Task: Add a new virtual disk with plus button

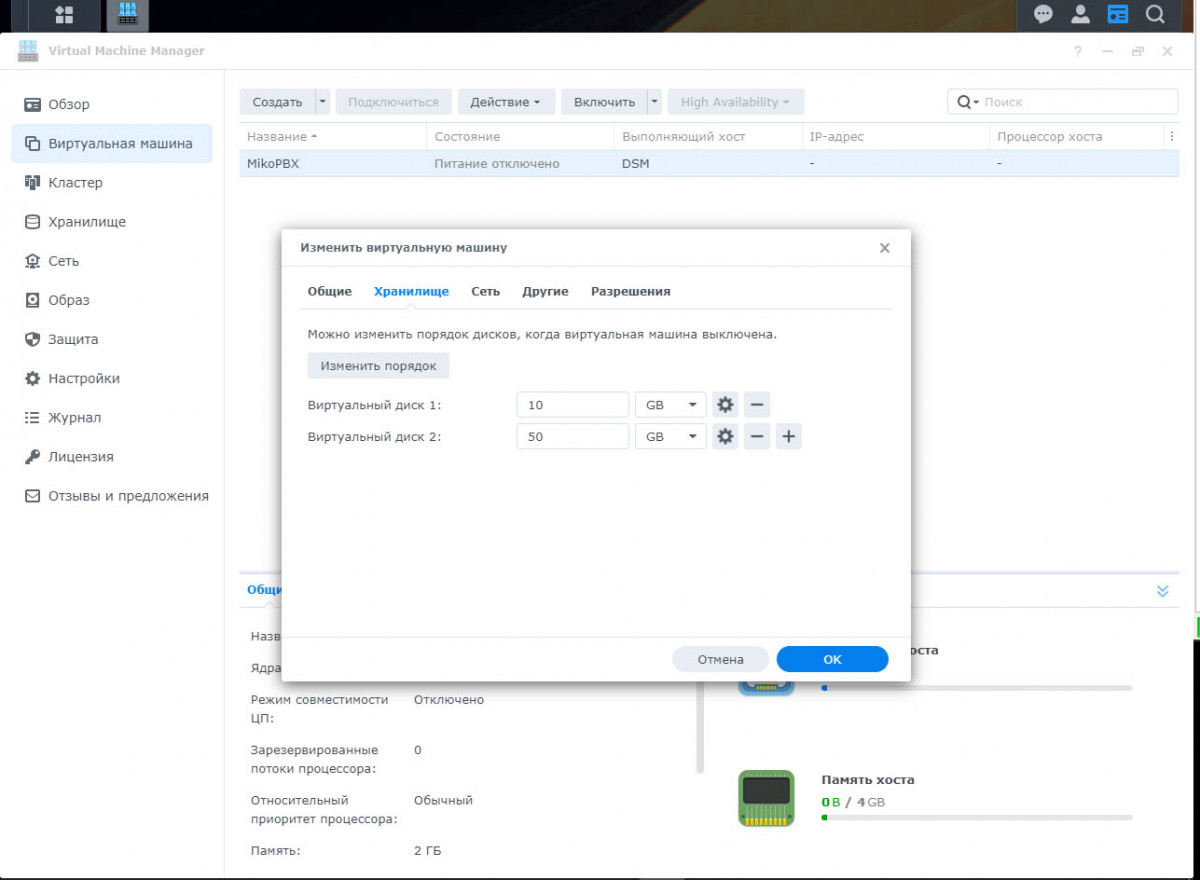Action: (x=789, y=437)
